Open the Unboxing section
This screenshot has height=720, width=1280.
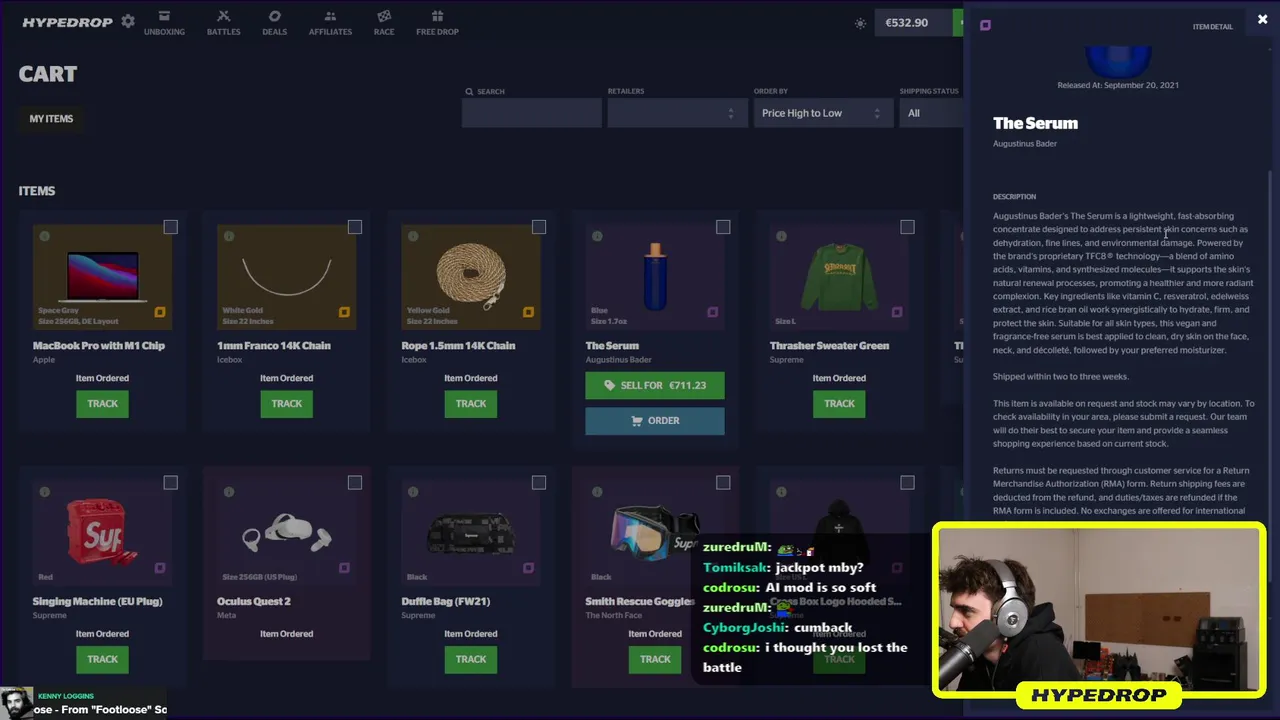pos(164,23)
